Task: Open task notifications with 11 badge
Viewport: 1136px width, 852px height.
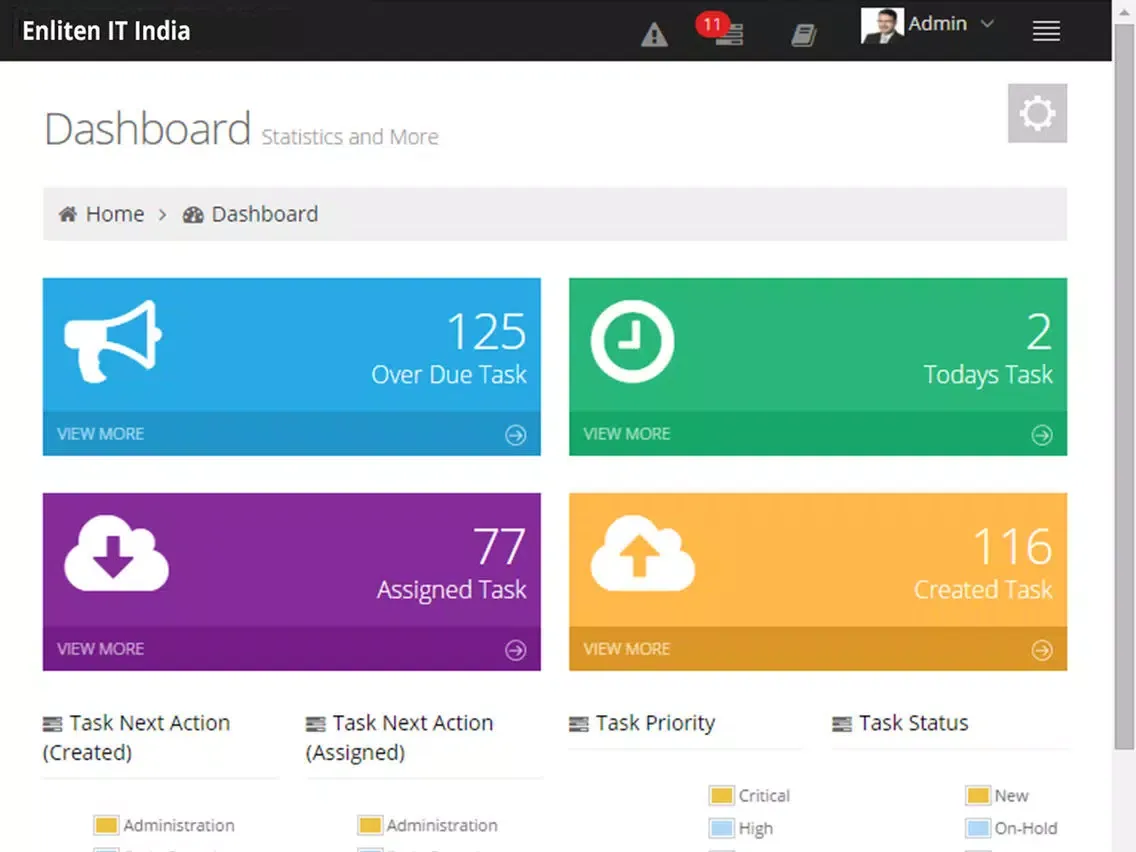Action: [x=721, y=29]
